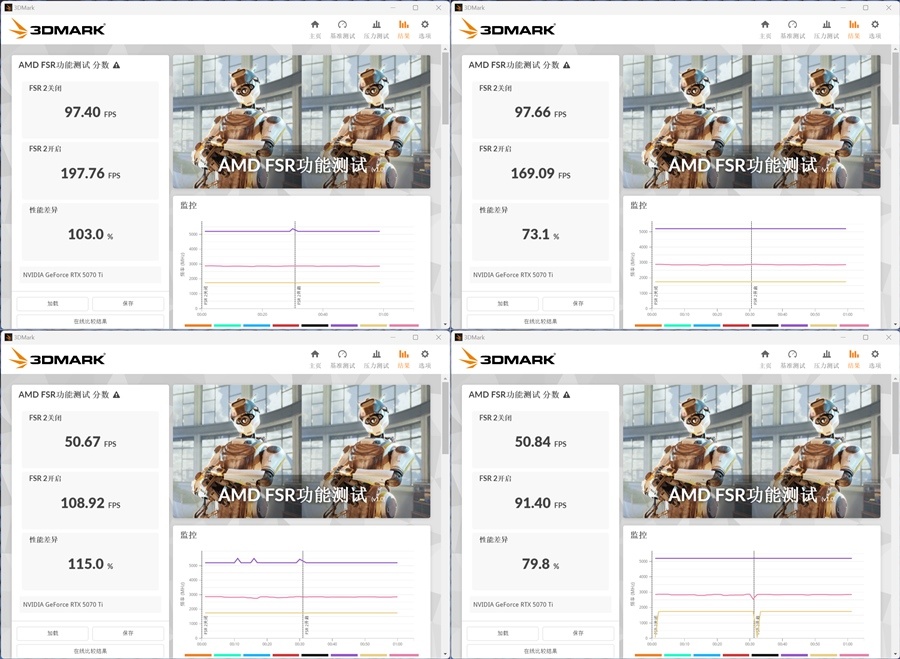Click the warning triangle in the 50.67 FPS window
Viewport: 900px width, 659px height.
pyautogui.click(x=117, y=395)
